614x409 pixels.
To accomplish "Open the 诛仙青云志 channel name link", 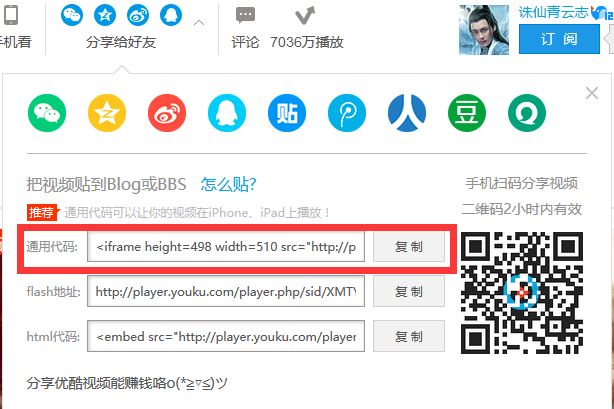I will pos(553,12).
